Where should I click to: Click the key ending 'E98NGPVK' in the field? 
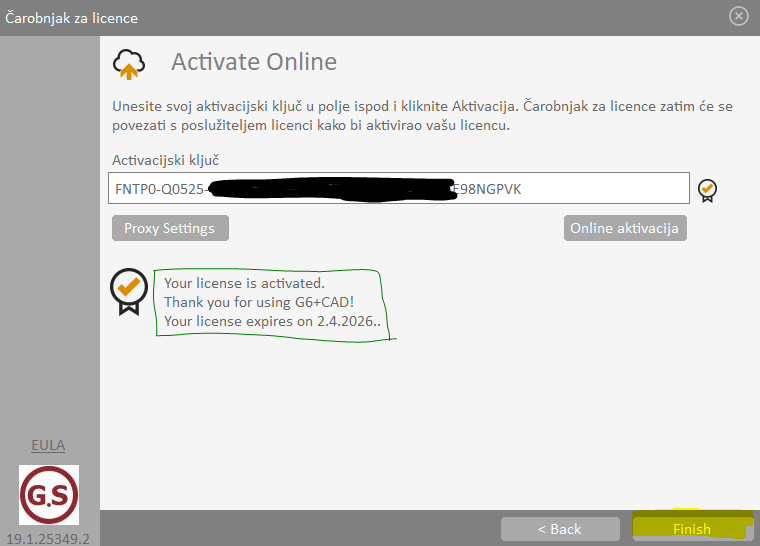[486, 189]
